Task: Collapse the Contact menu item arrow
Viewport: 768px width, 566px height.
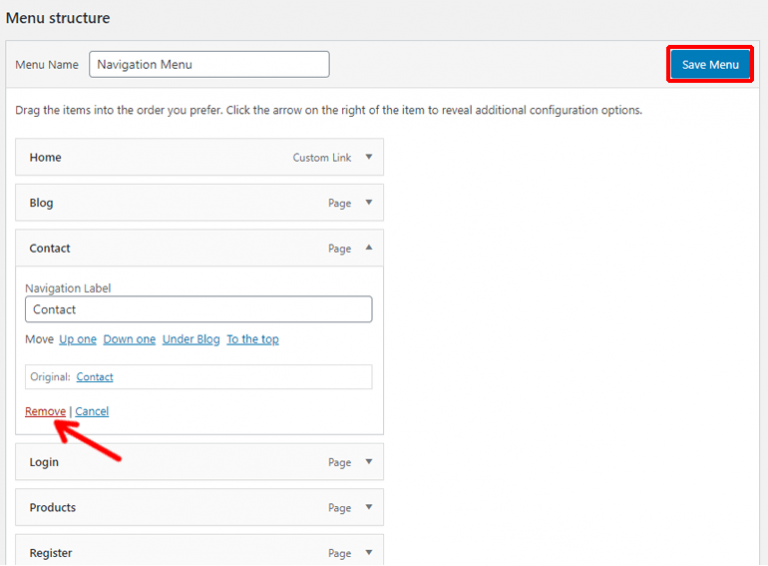Action: 368,248
